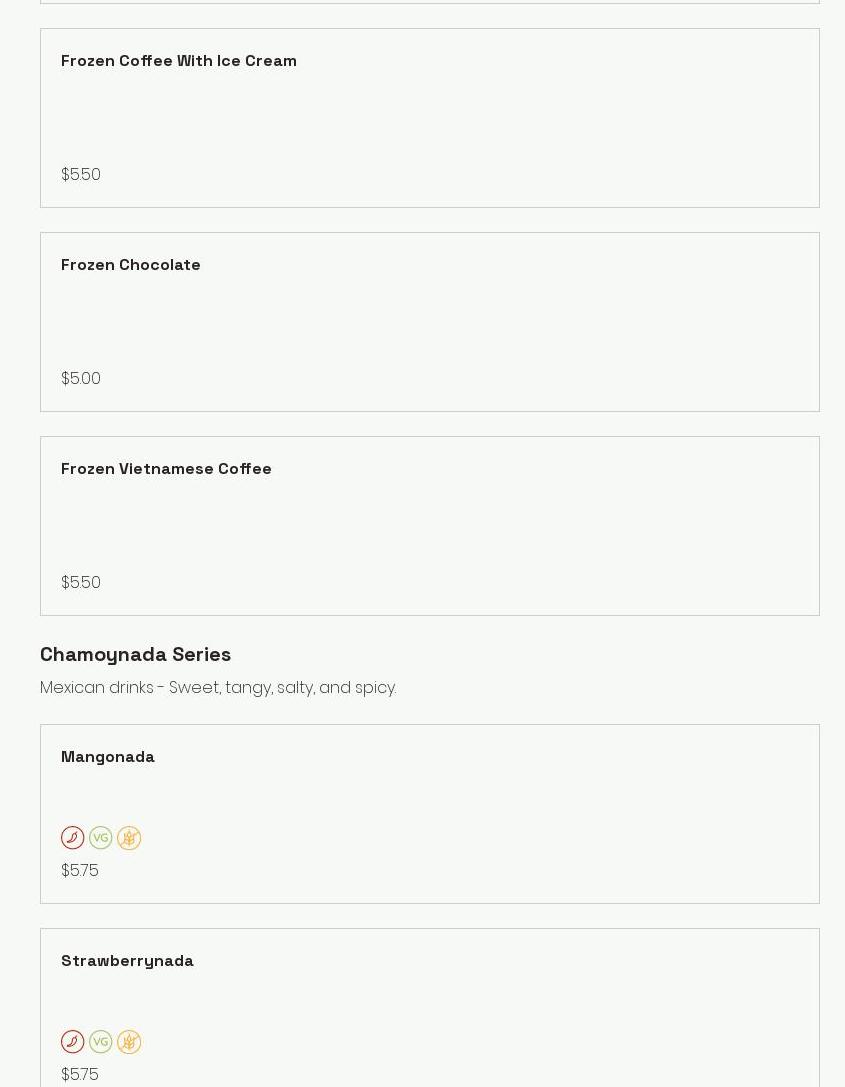Viewport: 845px width, 1087px height.
Task: Click the Chamoynada Series section heading
Action: click(136, 654)
